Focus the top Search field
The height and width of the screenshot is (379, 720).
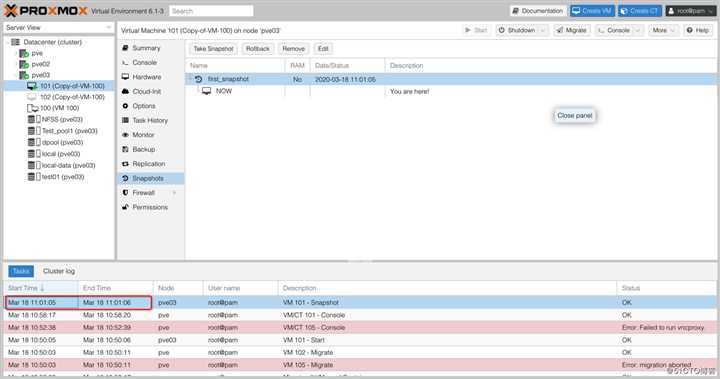211,11
